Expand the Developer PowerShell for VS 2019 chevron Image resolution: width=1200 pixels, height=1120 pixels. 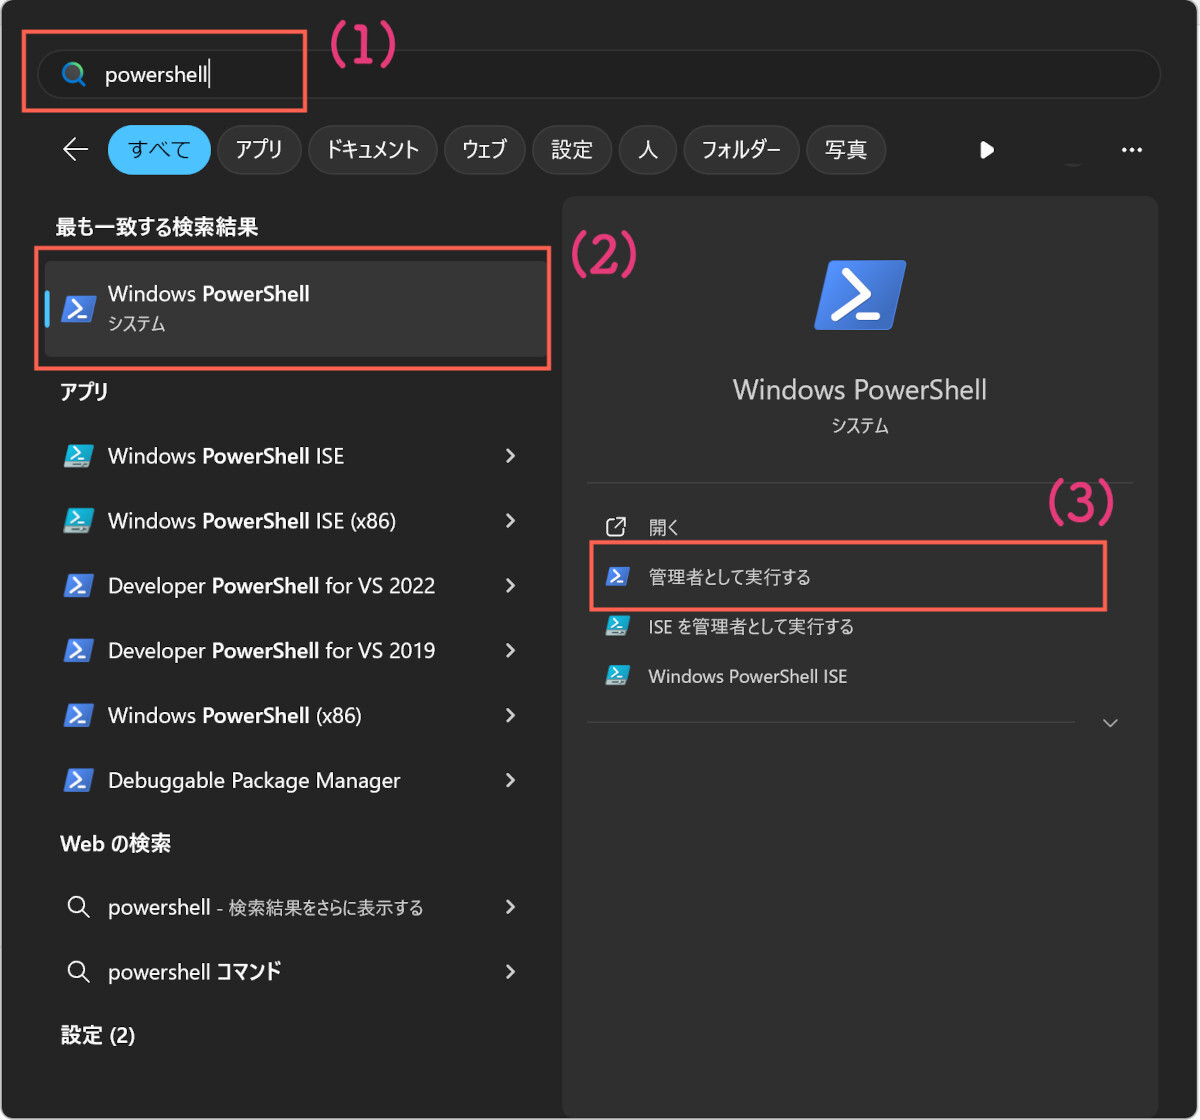510,651
